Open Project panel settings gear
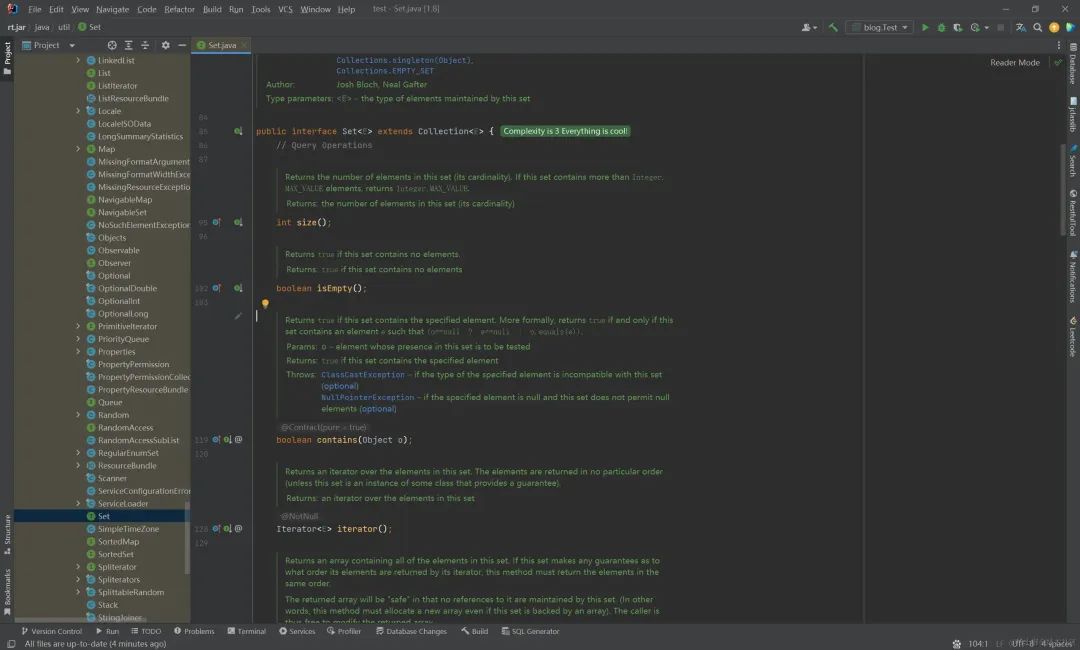1080x650 pixels. (x=165, y=45)
